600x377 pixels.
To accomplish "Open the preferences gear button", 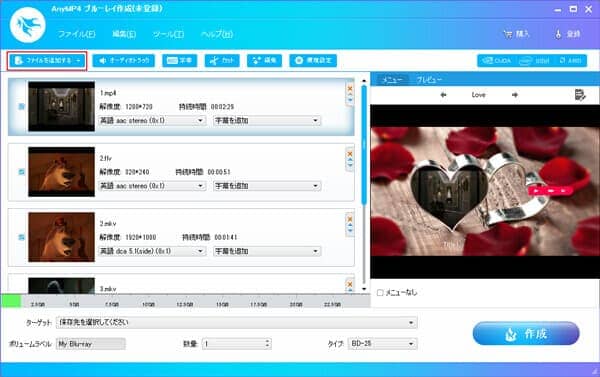I will tap(313, 60).
